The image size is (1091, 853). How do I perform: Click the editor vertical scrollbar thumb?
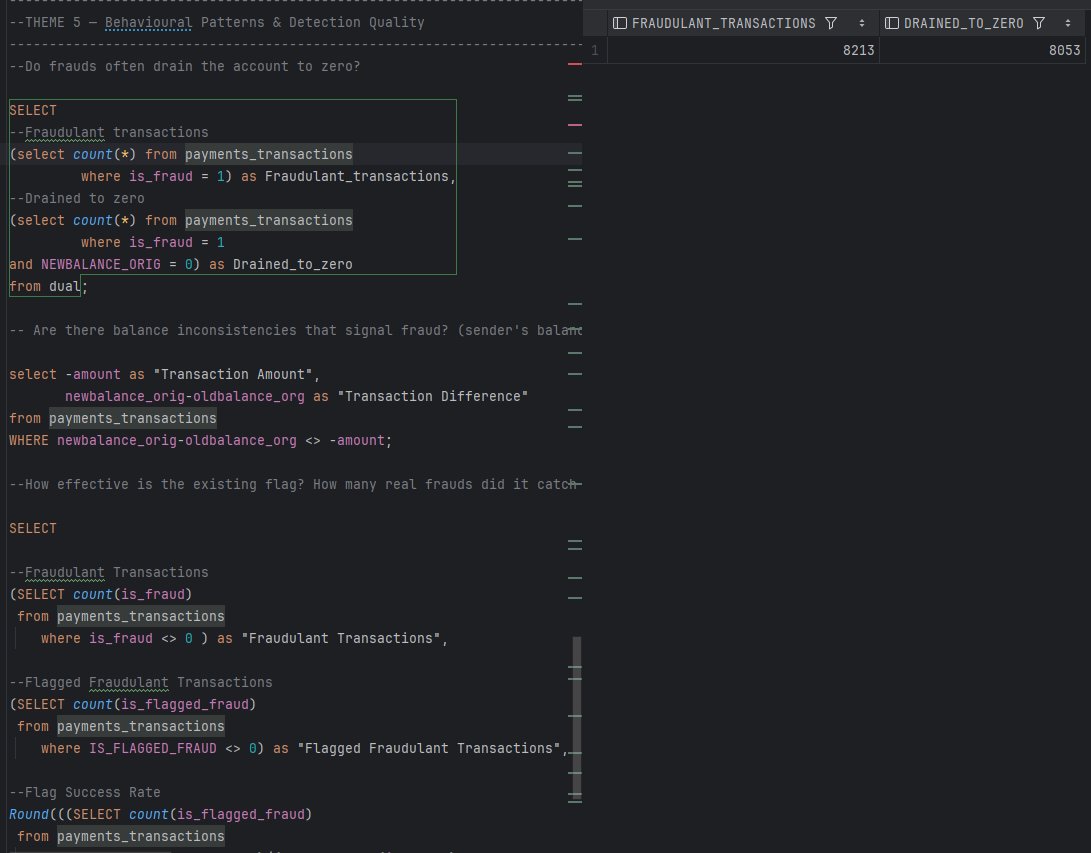pos(577,717)
